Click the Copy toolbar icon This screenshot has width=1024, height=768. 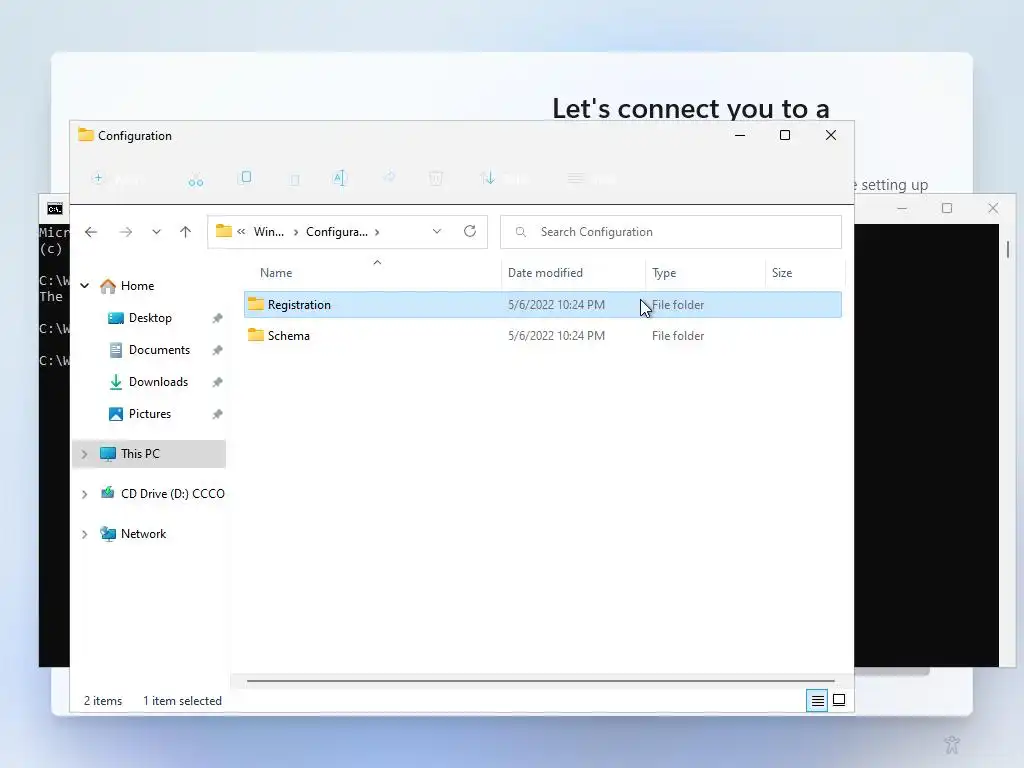(246, 178)
